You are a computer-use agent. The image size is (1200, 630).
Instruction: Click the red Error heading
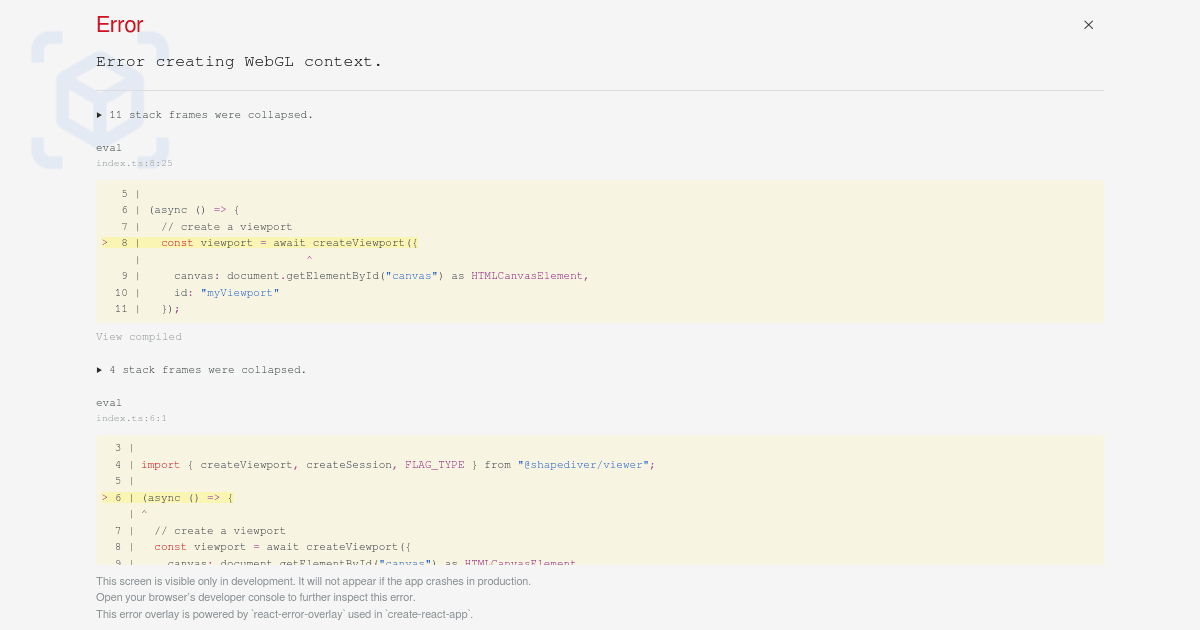[119, 25]
